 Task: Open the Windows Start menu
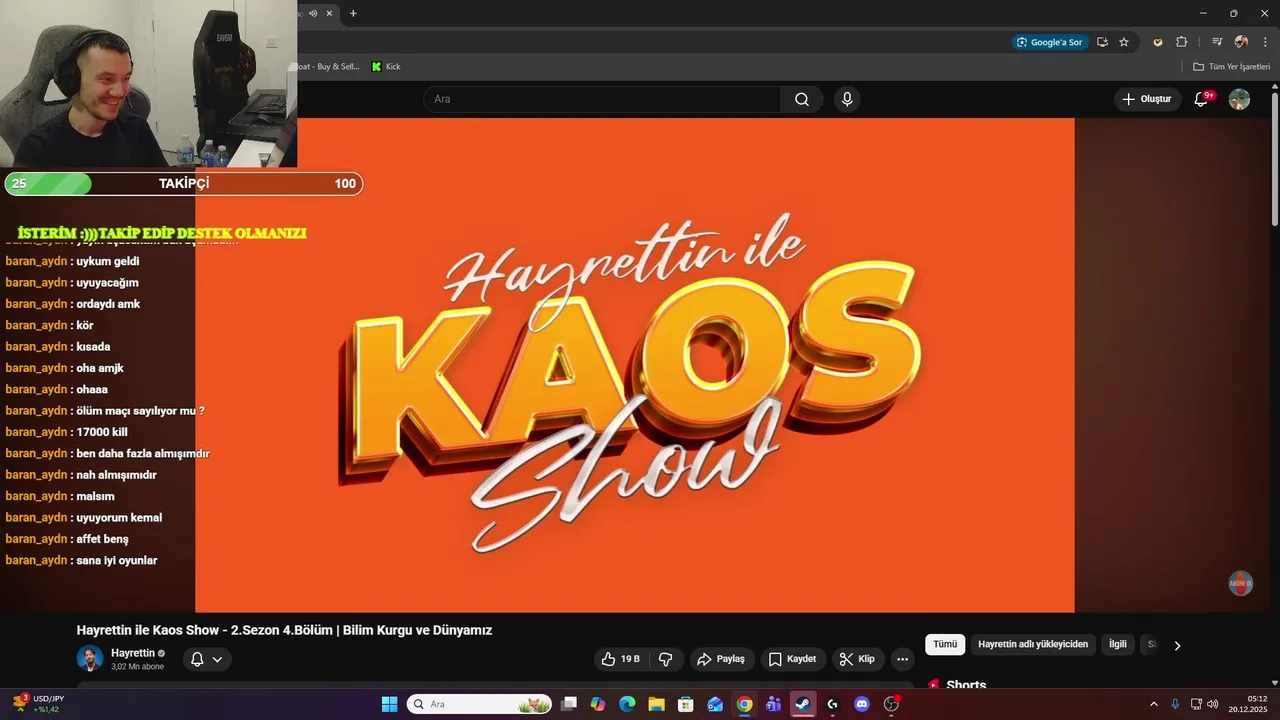coord(390,704)
